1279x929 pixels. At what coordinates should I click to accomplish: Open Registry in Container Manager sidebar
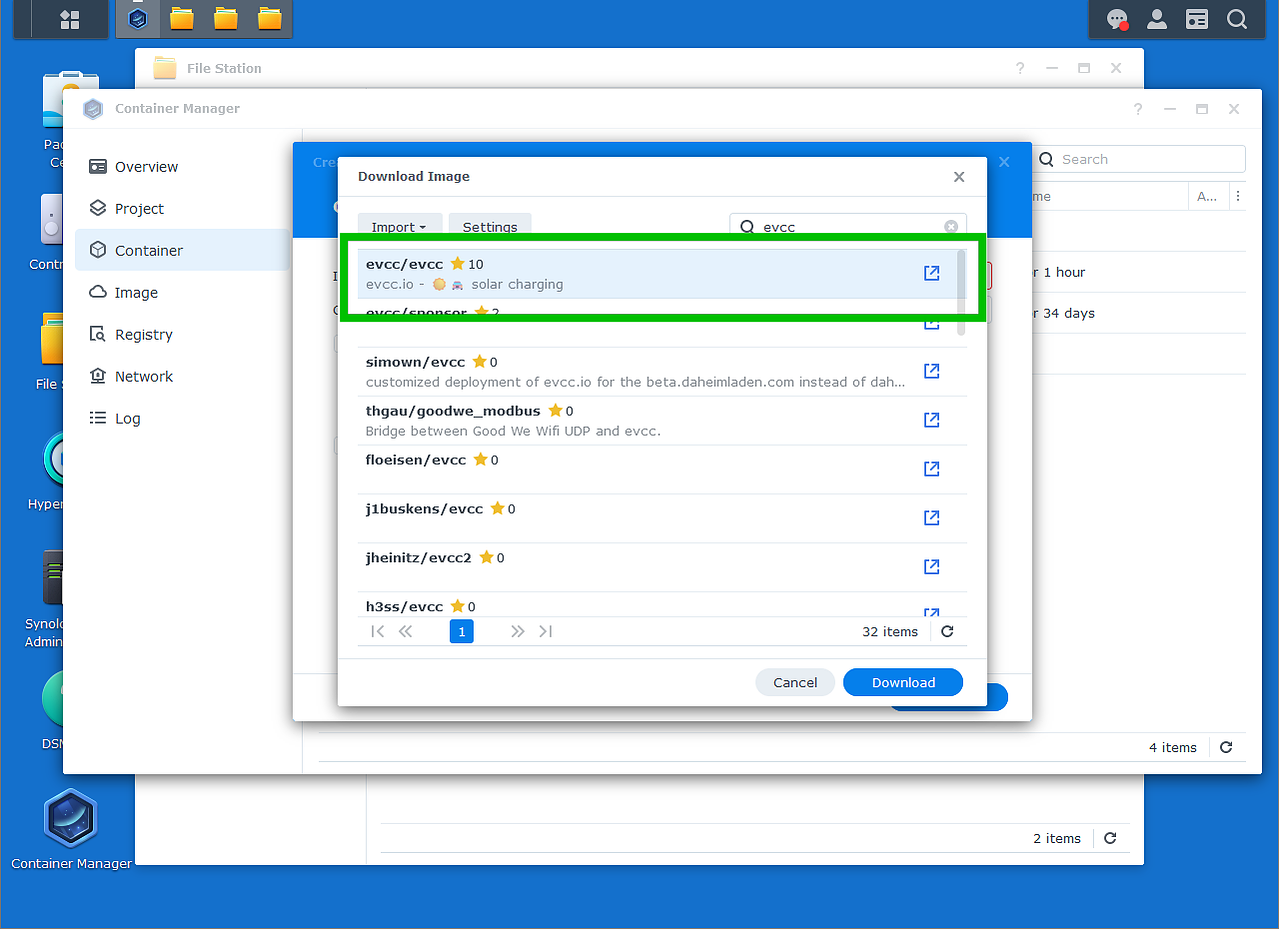183,335
